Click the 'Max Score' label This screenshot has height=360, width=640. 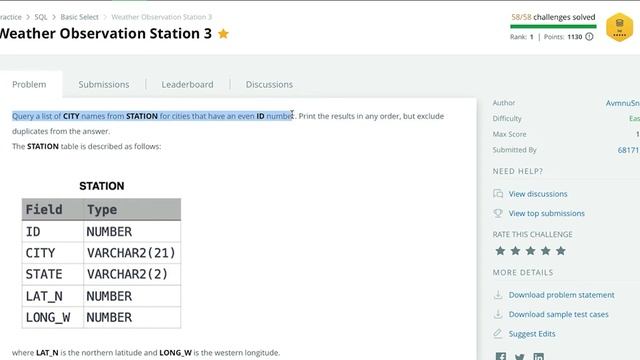click(x=509, y=134)
